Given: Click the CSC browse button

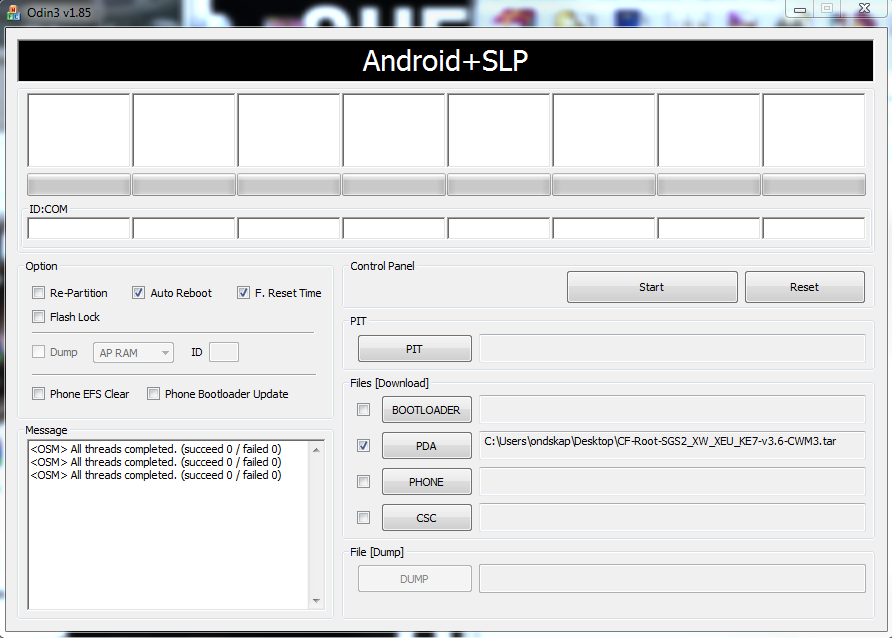Looking at the screenshot, I should coord(427,518).
